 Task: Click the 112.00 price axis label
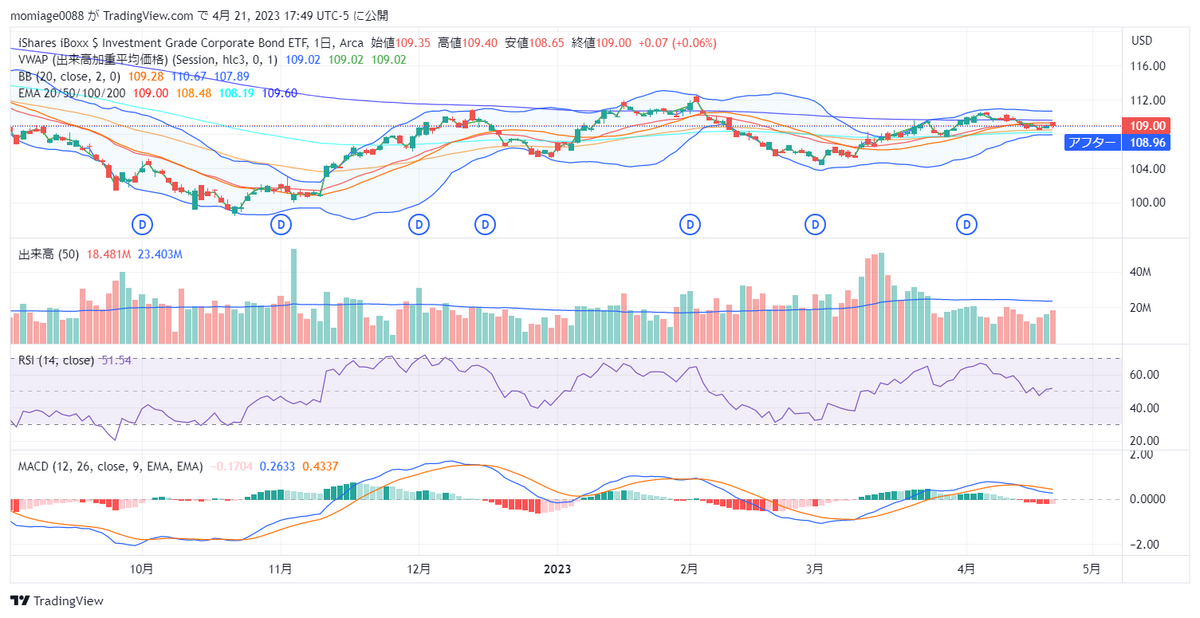1147,100
